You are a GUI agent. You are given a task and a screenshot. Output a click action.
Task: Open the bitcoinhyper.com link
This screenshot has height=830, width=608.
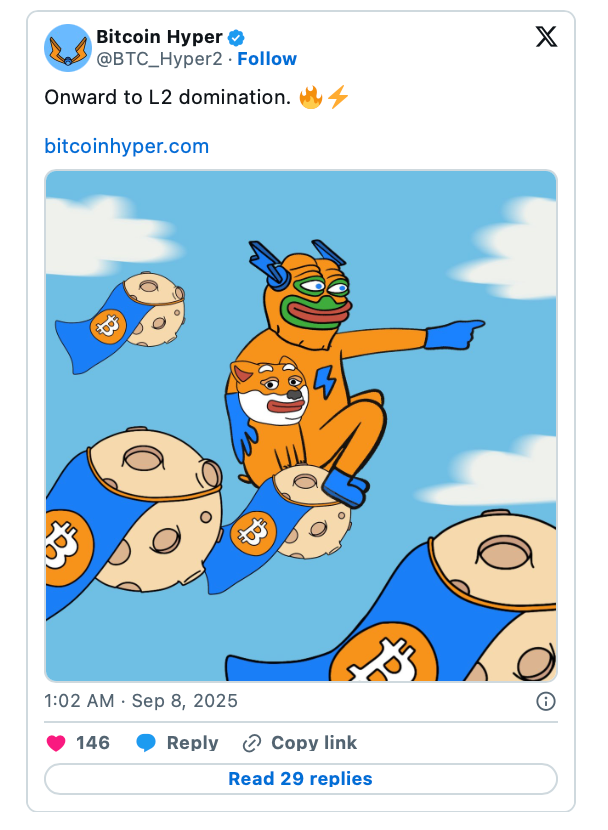click(x=126, y=146)
